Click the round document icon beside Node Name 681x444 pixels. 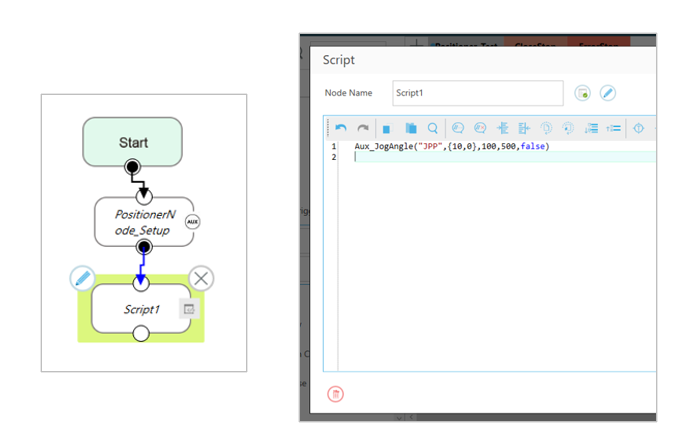pyautogui.click(x=583, y=93)
